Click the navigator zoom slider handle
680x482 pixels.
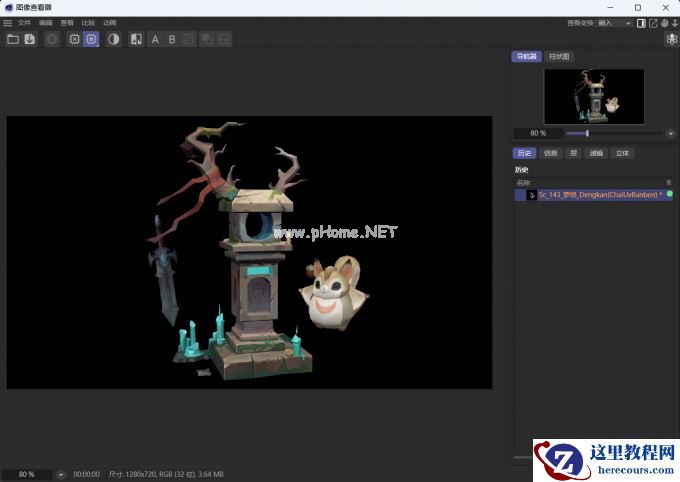tap(587, 133)
